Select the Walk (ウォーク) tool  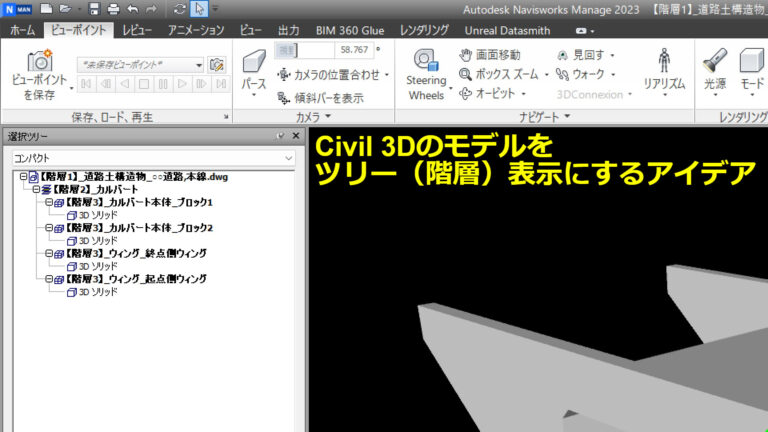580,74
